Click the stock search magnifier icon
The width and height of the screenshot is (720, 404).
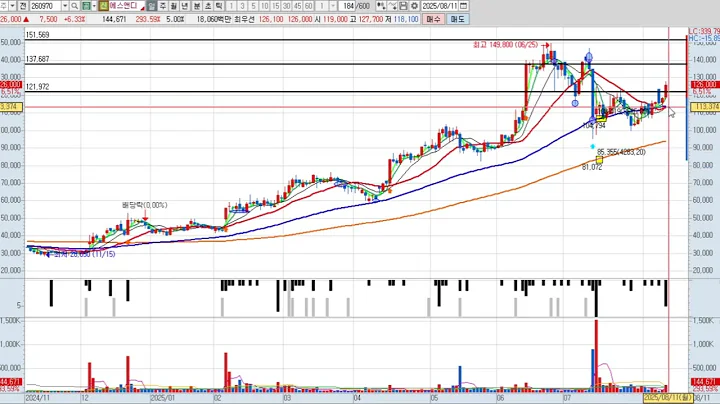pos(74,6)
